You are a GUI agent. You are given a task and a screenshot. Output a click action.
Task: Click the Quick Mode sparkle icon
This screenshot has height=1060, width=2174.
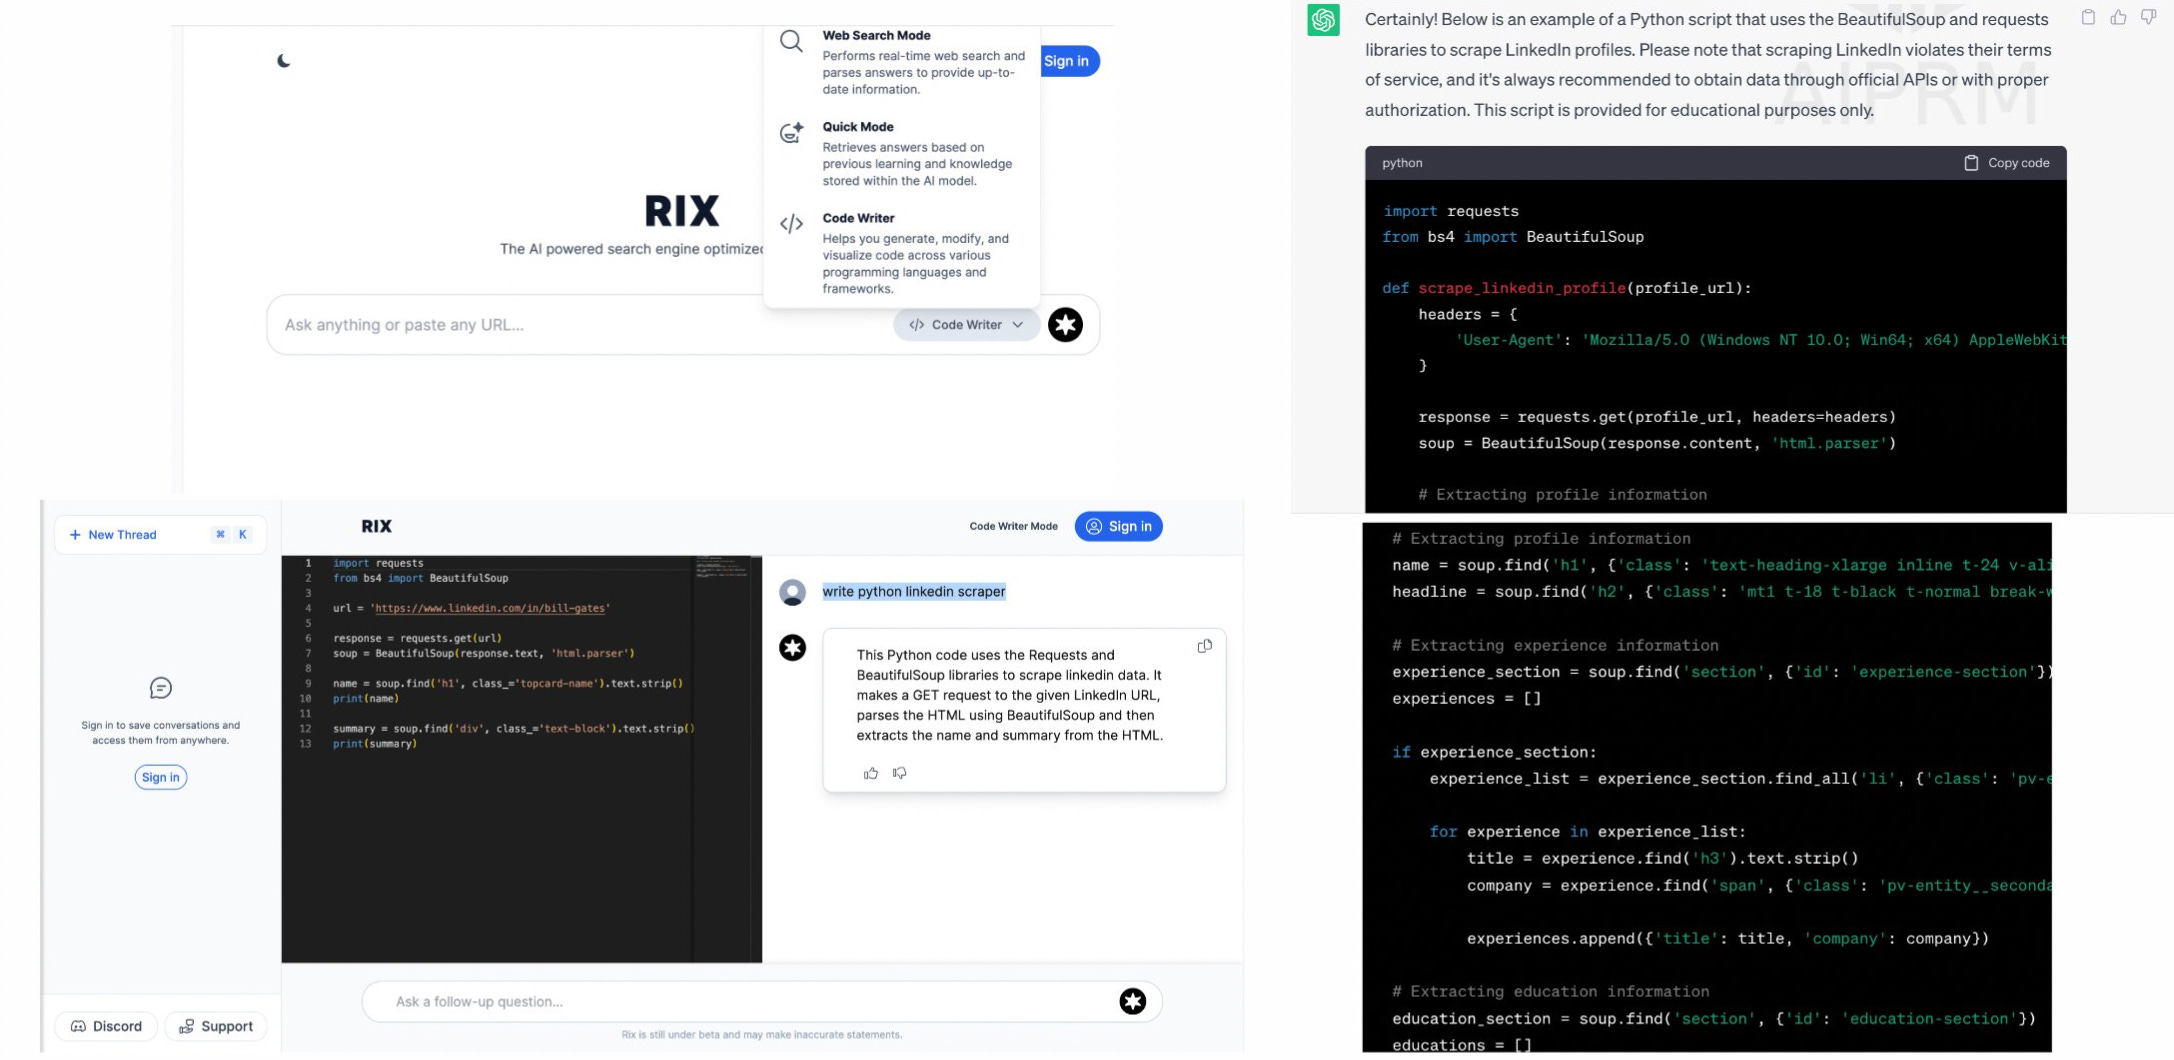click(x=791, y=132)
